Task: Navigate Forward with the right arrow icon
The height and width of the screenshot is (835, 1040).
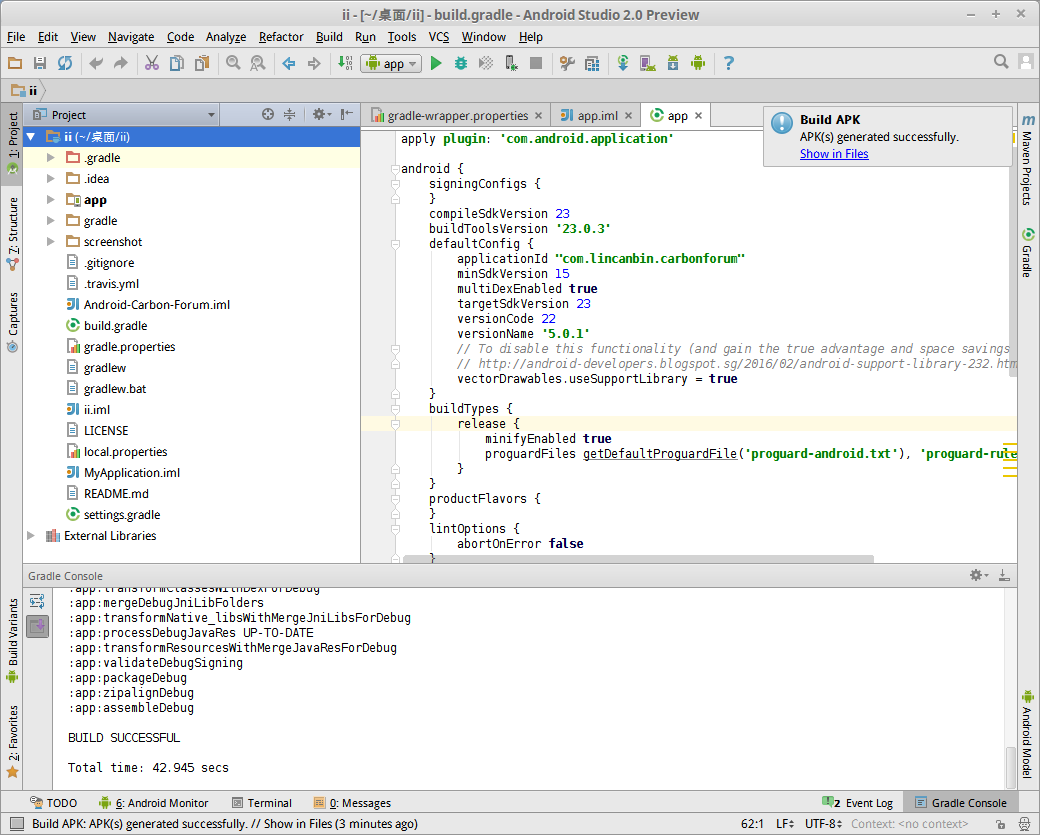Action: coord(314,63)
